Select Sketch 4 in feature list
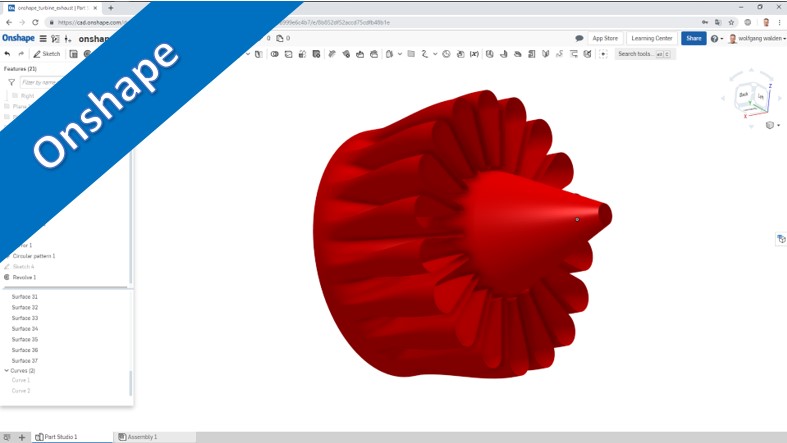This screenshot has height=443, width=787. (x=24, y=266)
